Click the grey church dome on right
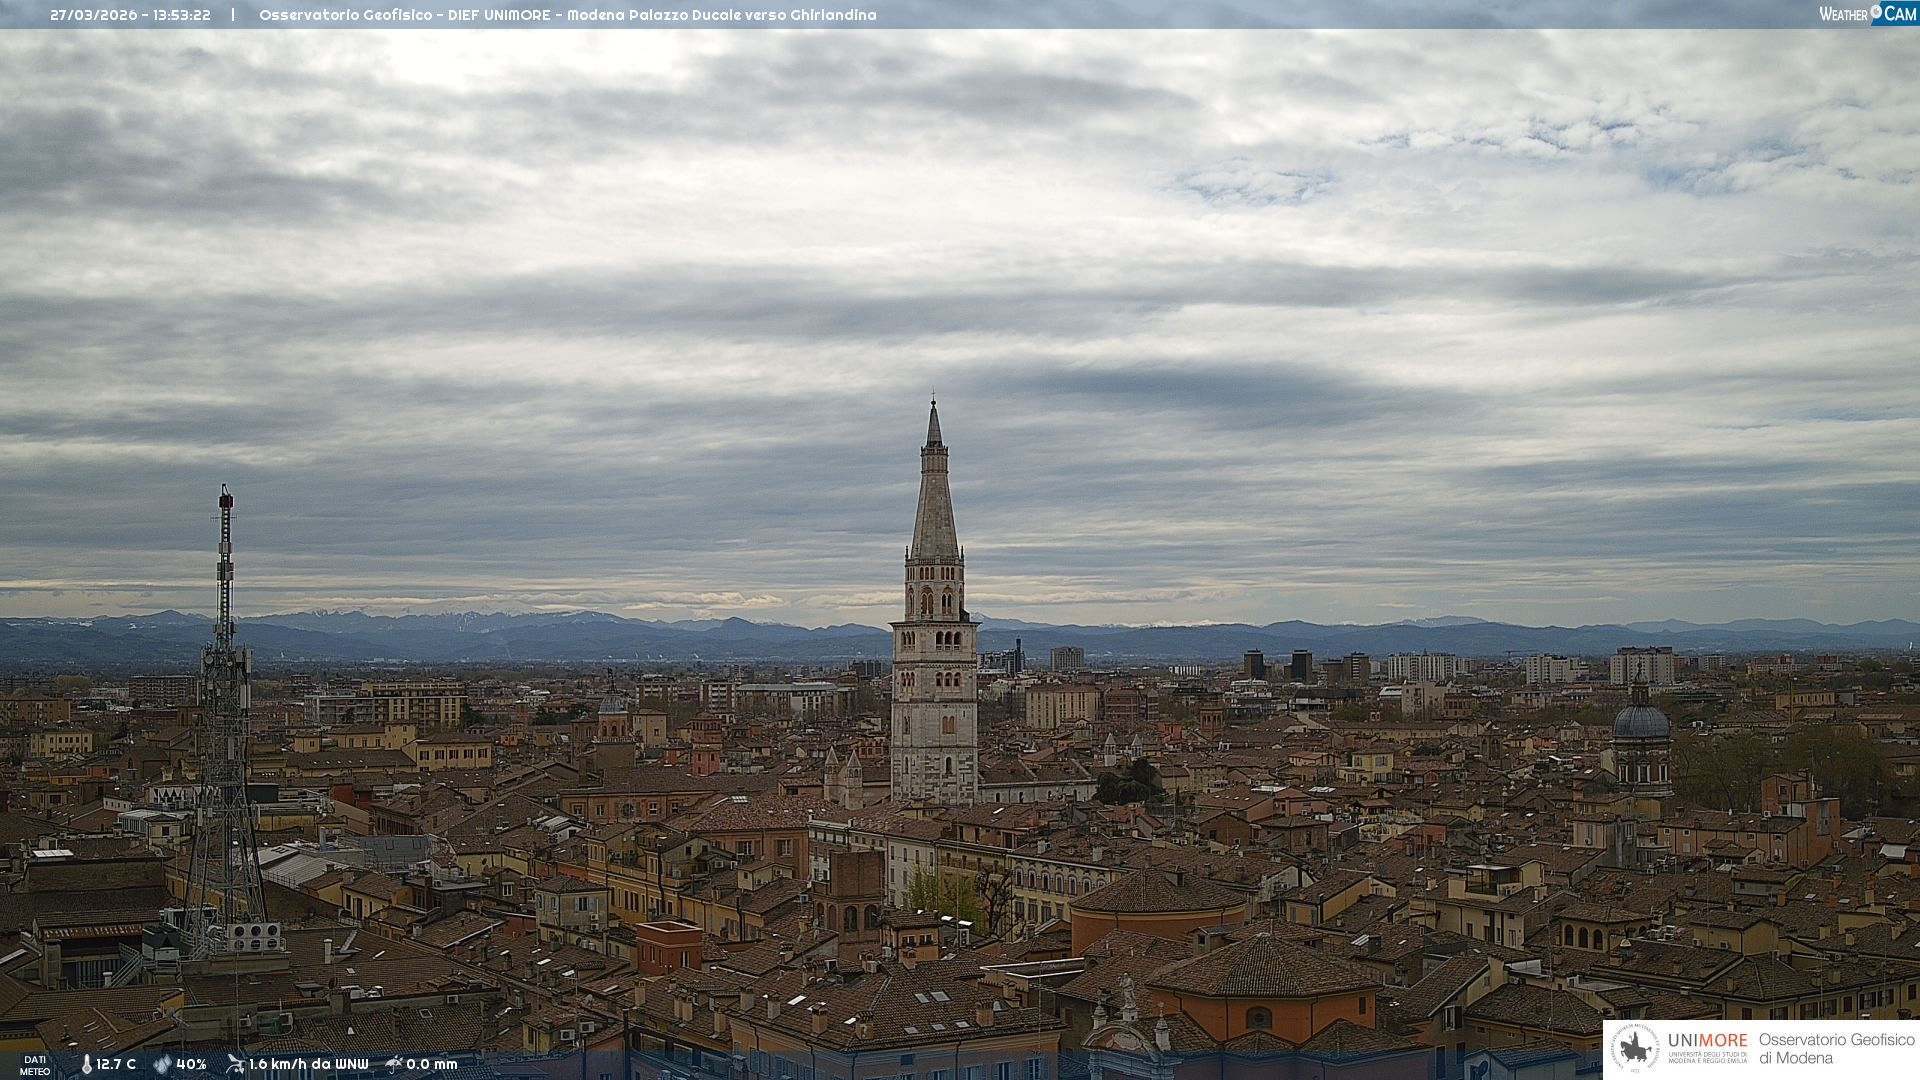The width and height of the screenshot is (1920, 1080). (1641, 722)
